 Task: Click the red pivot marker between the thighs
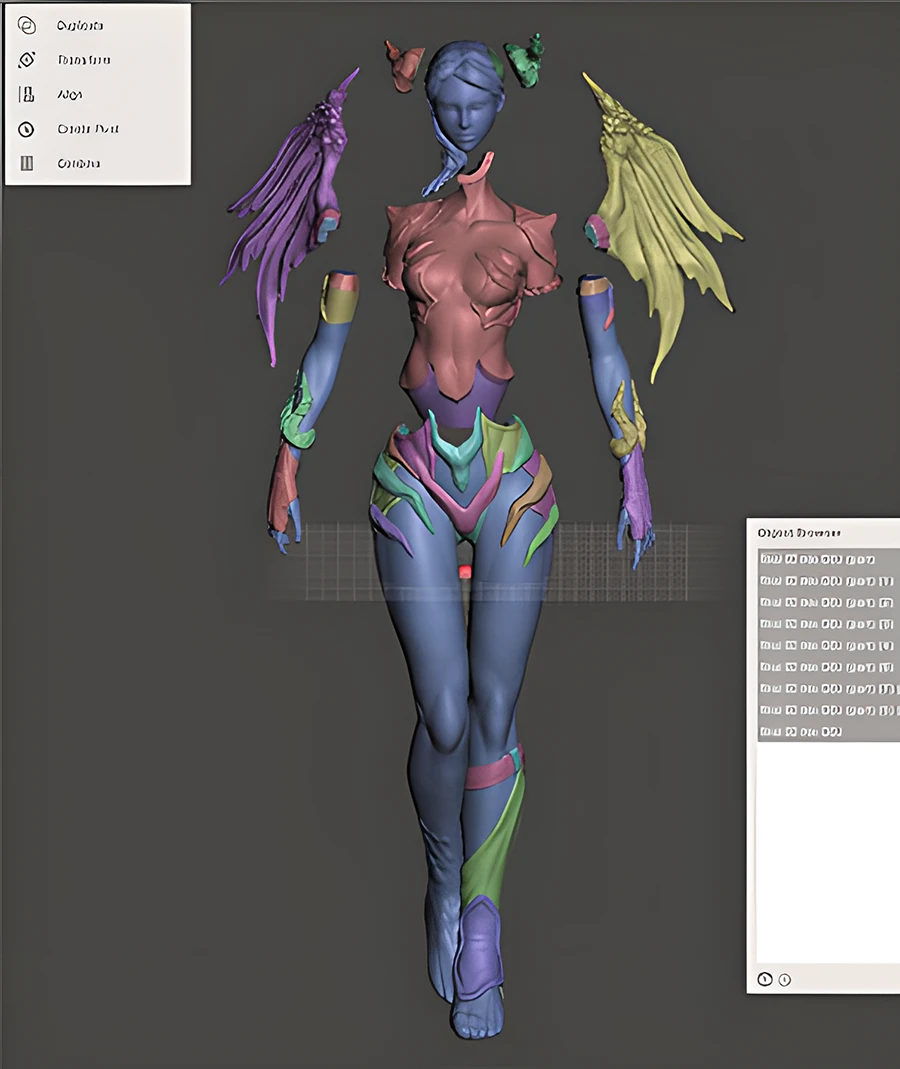coord(464,572)
